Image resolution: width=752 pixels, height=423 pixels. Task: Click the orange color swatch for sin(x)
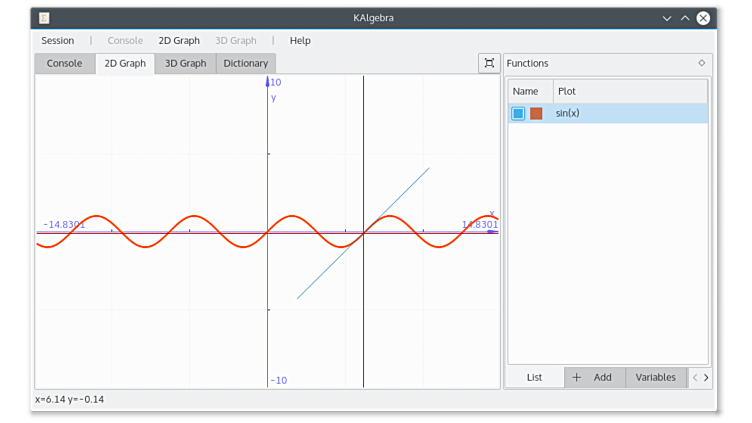[x=536, y=114]
